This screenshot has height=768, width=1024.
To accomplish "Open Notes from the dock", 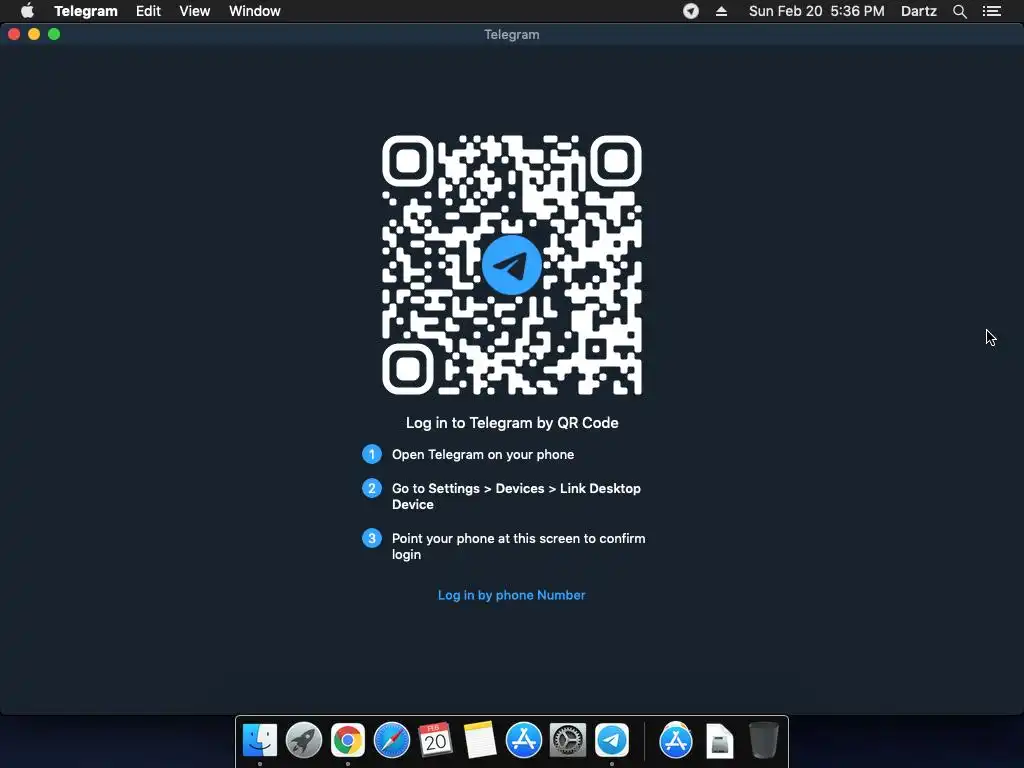I will [x=480, y=740].
